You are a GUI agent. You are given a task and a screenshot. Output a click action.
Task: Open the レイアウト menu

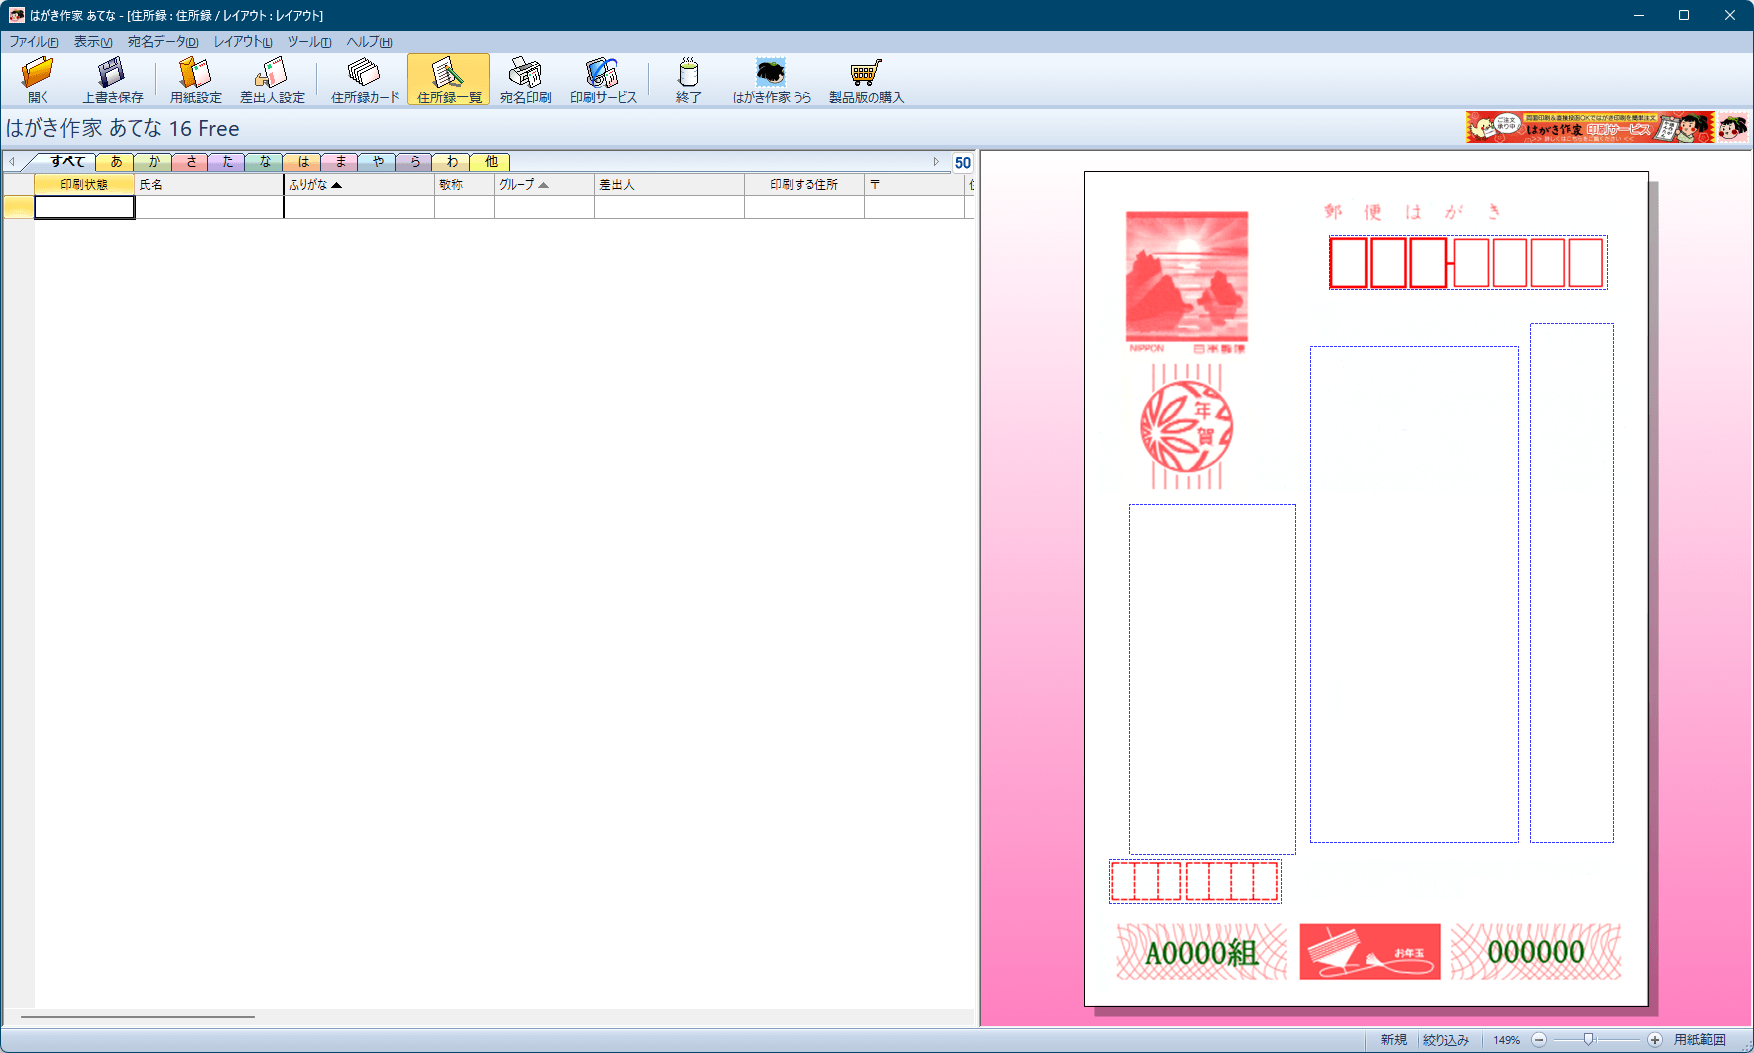point(243,42)
